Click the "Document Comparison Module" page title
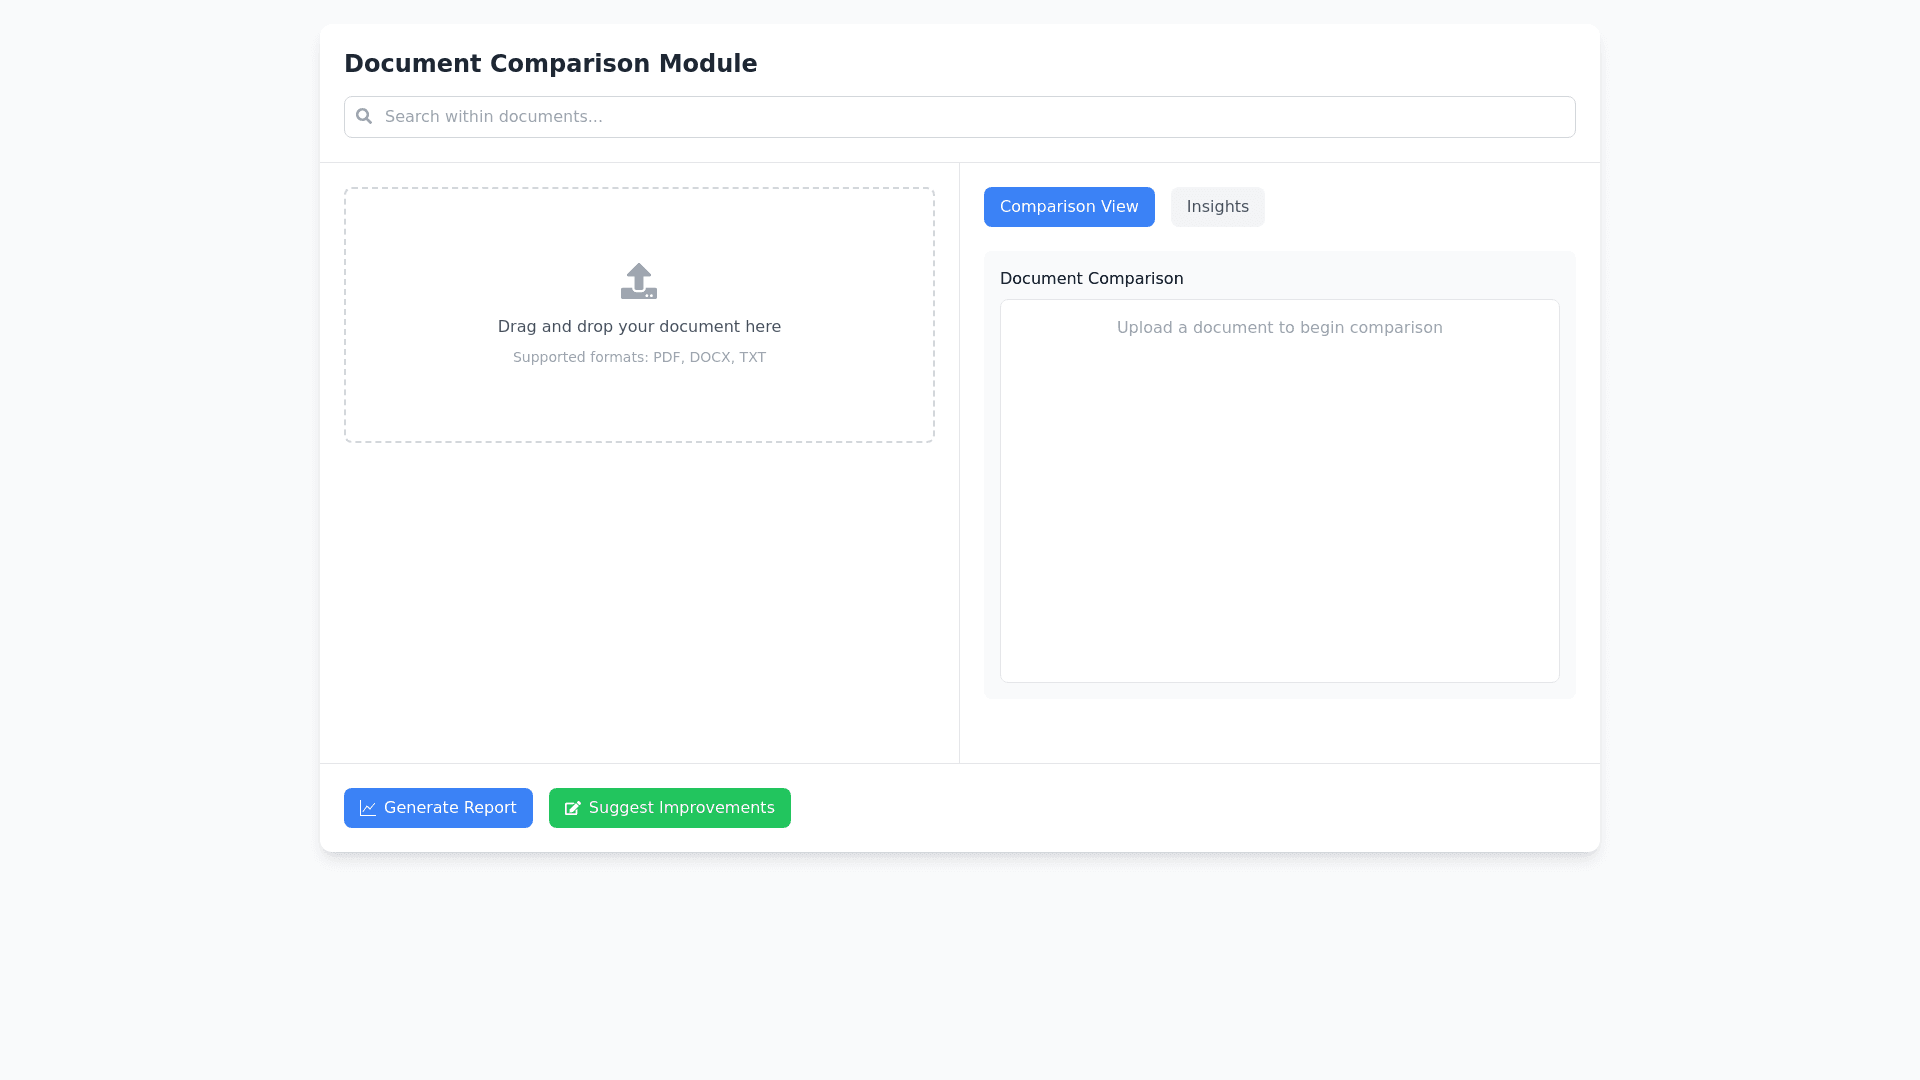This screenshot has height=1080, width=1920. tap(550, 64)
